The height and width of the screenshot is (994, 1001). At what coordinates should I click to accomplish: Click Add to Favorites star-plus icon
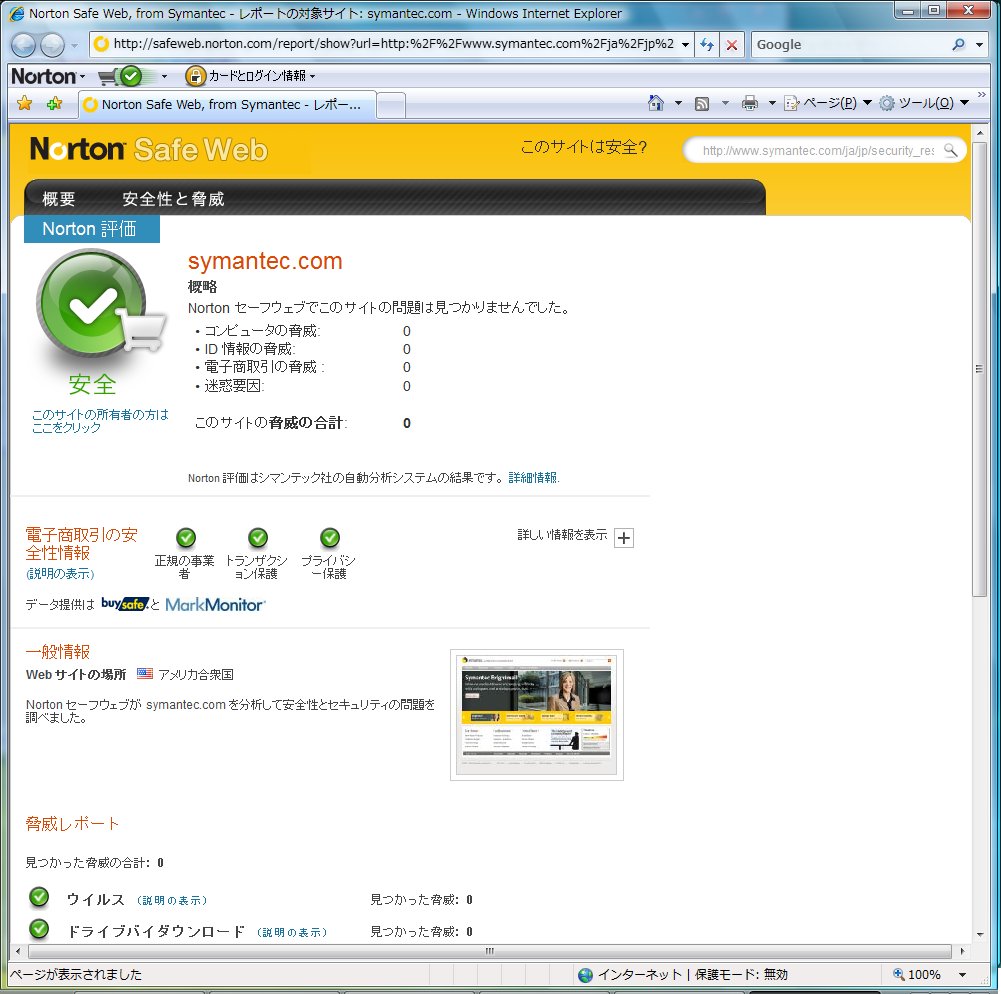pos(54,103)
